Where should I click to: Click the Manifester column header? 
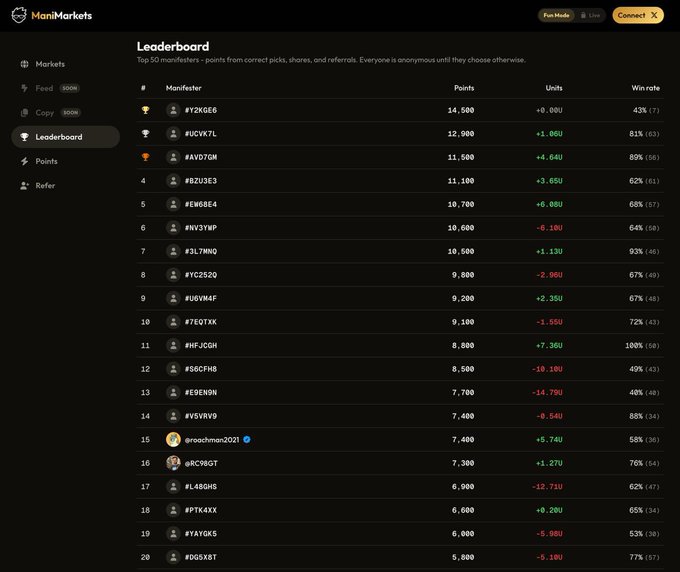[183, 88]
